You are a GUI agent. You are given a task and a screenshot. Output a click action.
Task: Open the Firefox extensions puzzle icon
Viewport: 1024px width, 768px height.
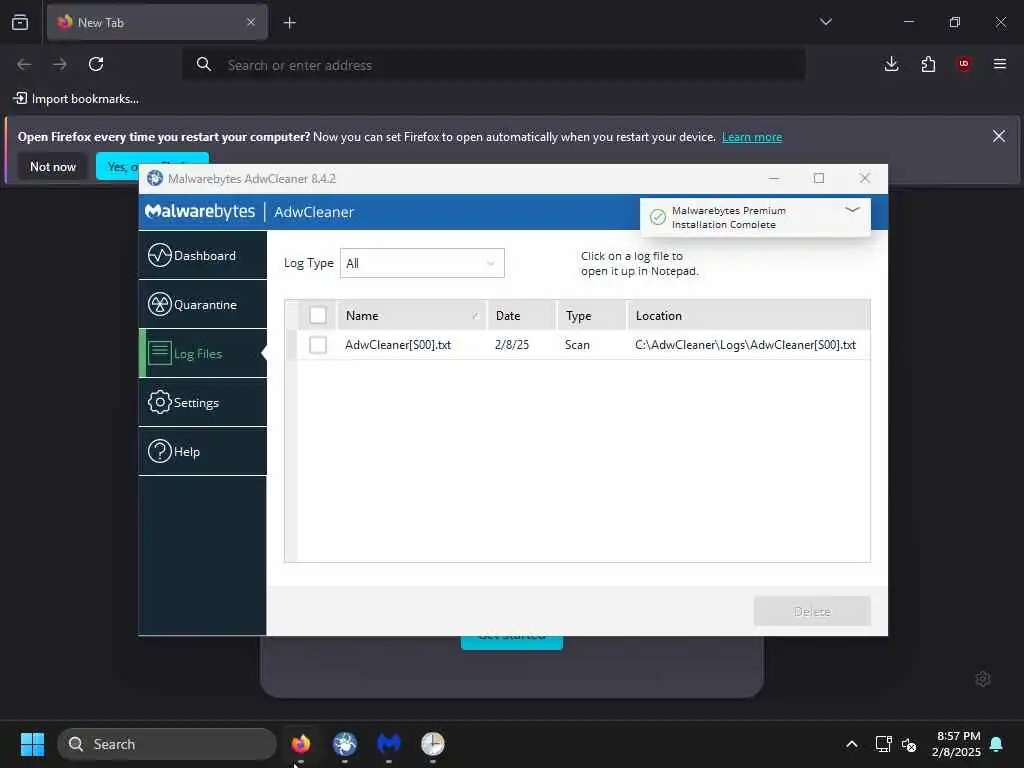pyautogui.click(x=928, y=64)
